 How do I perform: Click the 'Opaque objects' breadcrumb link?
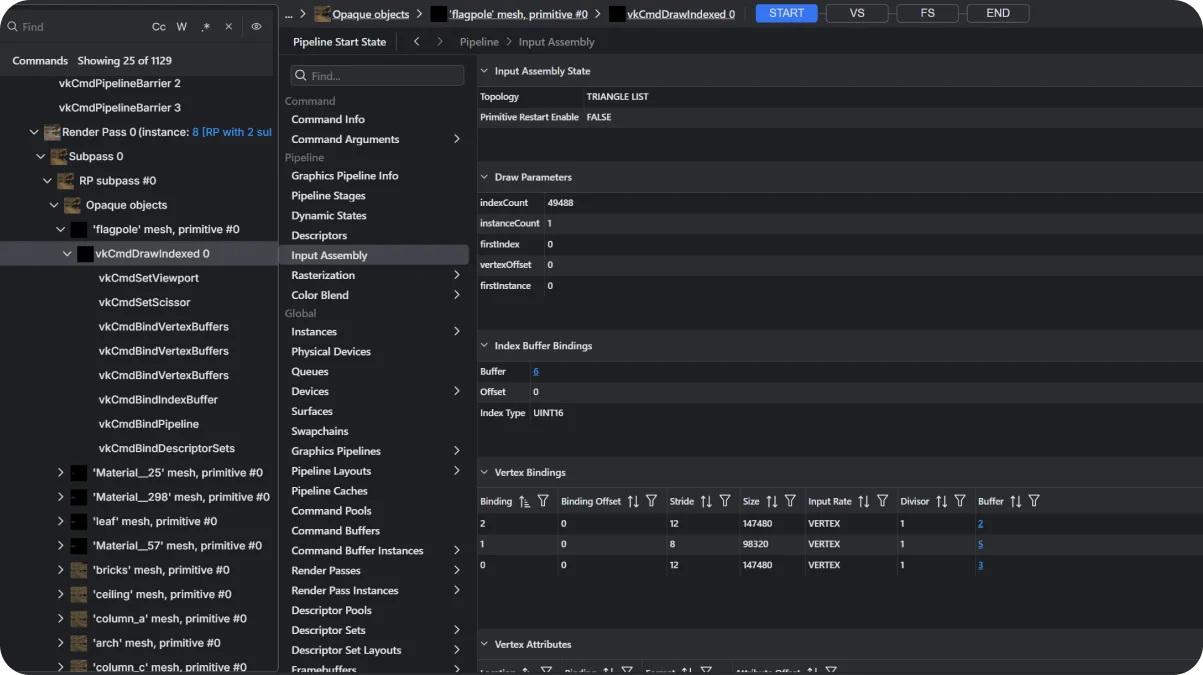coord(370,14)
